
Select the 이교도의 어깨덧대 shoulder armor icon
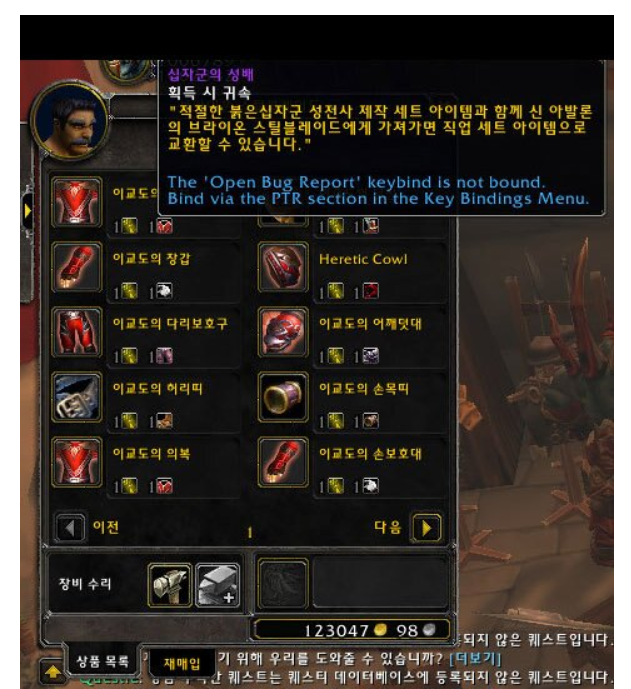click(283, 332)
